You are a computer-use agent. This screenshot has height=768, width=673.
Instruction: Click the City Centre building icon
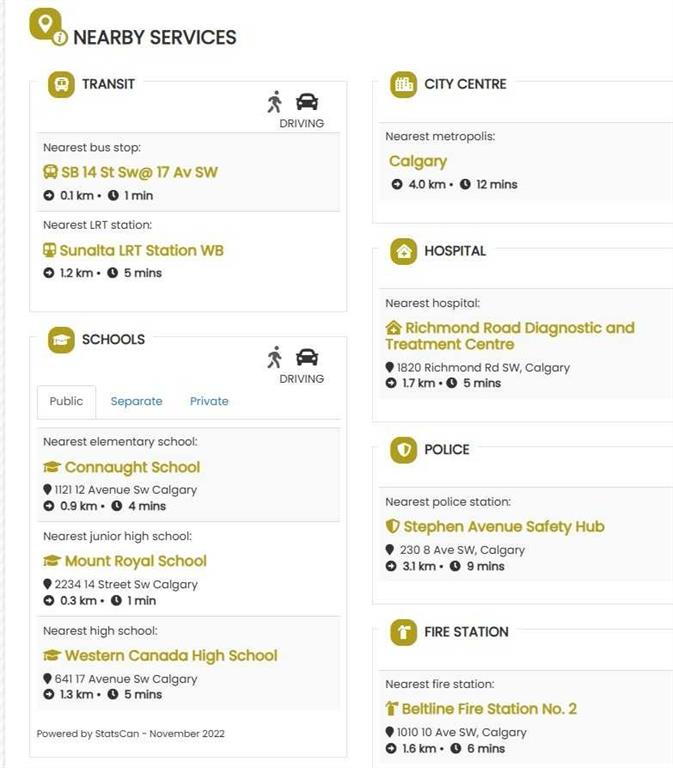click(x=403, y=84)
